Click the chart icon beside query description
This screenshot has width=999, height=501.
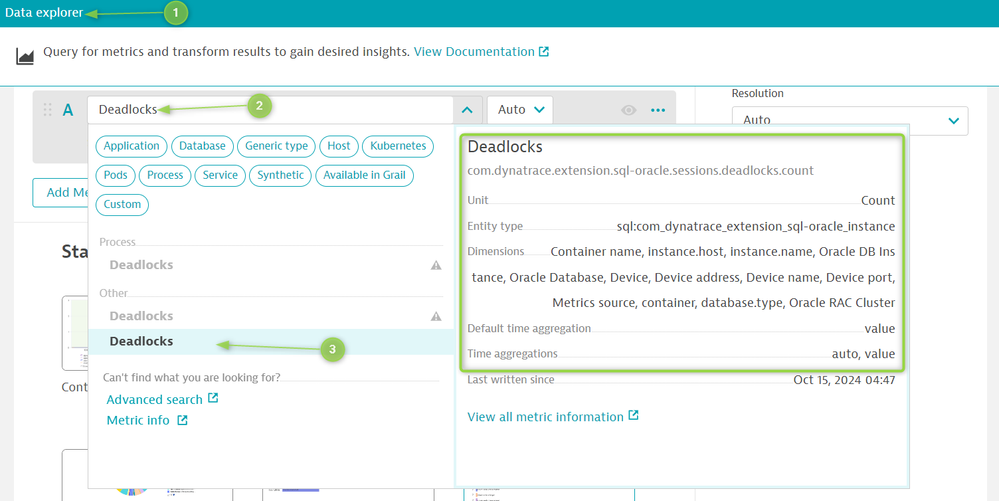[25, 57]
